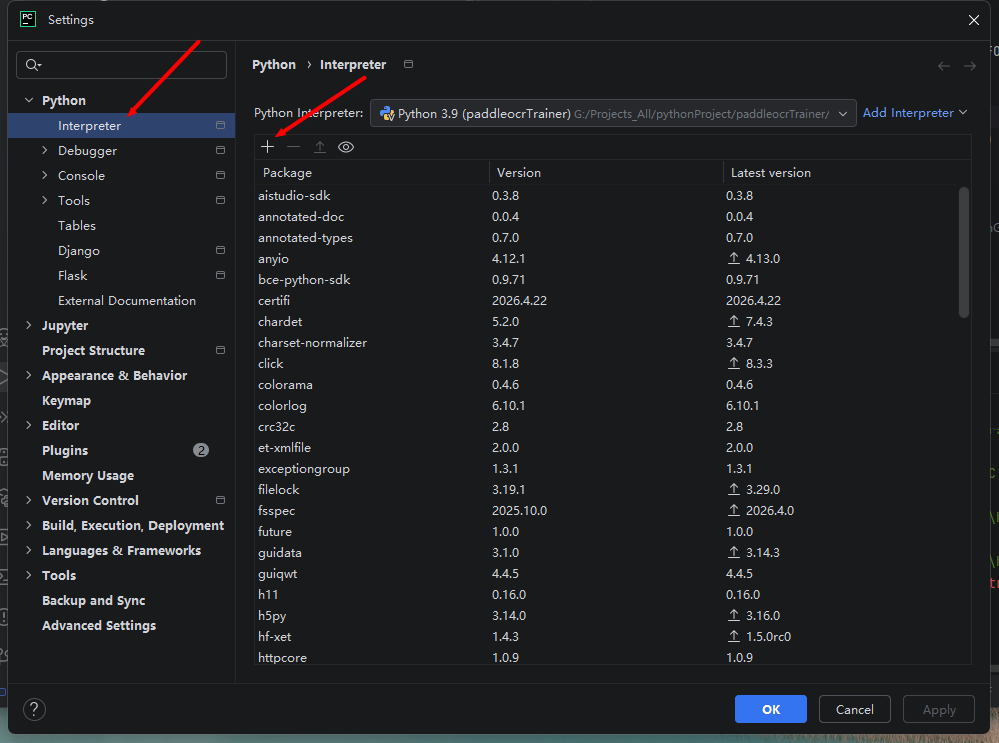
Task: Click the project-level icon beside Interpreter breadcrumb
Action: click(408, 64)
